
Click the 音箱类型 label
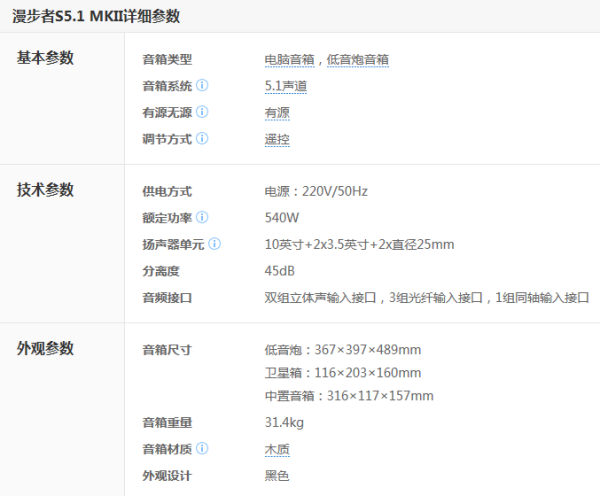coord(167,60)
